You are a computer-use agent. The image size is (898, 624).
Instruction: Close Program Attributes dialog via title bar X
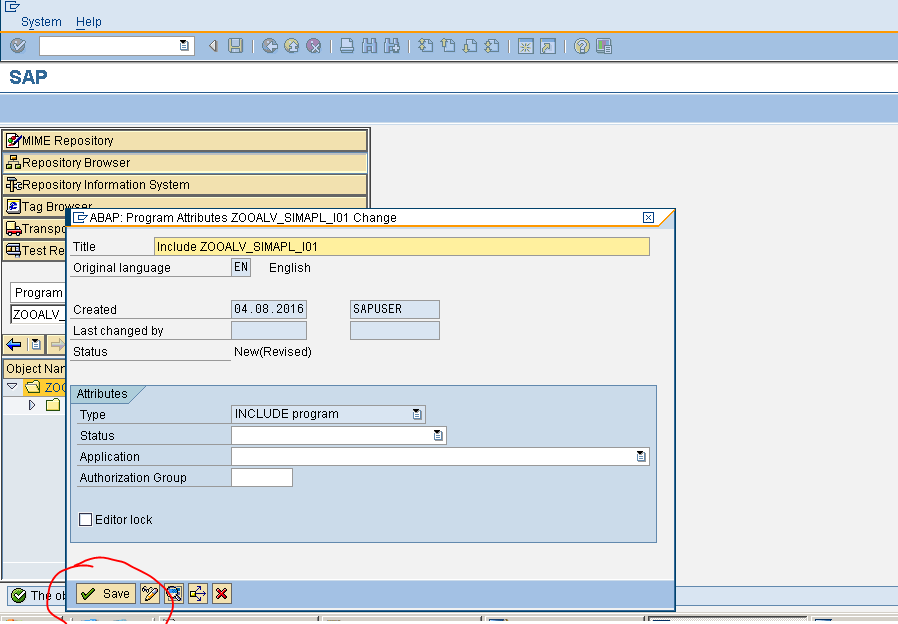[x=648, y=218]
